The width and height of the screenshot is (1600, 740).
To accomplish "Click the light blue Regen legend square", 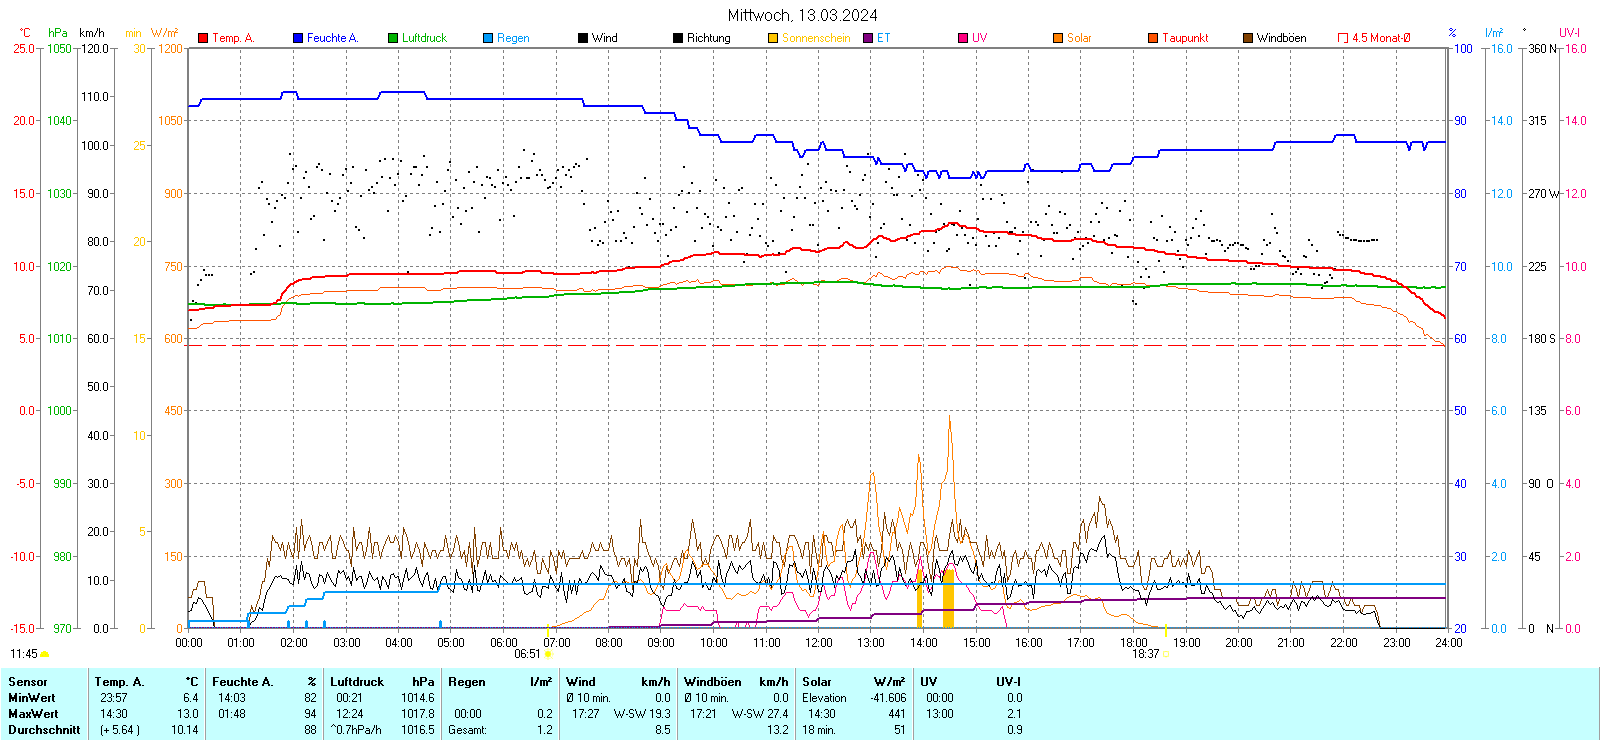I will click(488, 38).
